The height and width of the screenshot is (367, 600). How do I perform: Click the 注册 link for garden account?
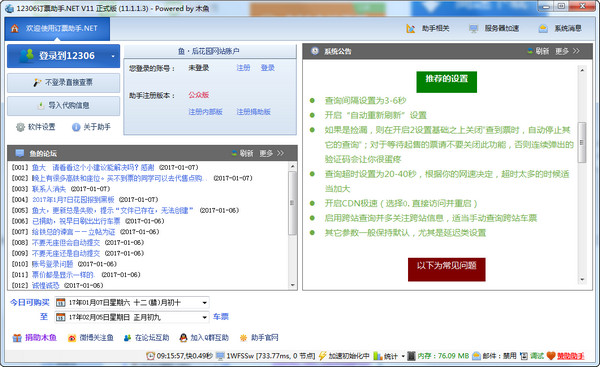243,68
